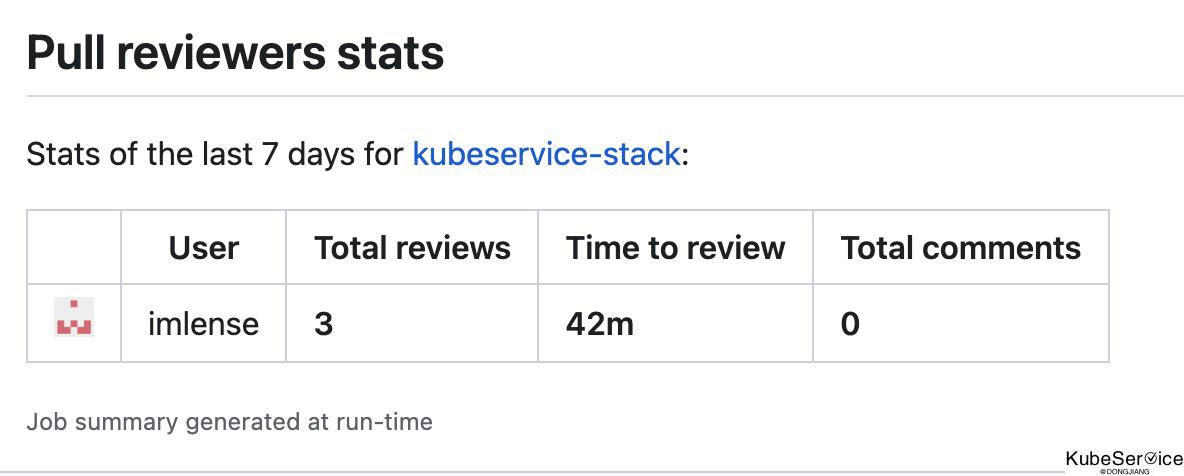Click the small DONGJIANG caption under logo

point(1124,471)
